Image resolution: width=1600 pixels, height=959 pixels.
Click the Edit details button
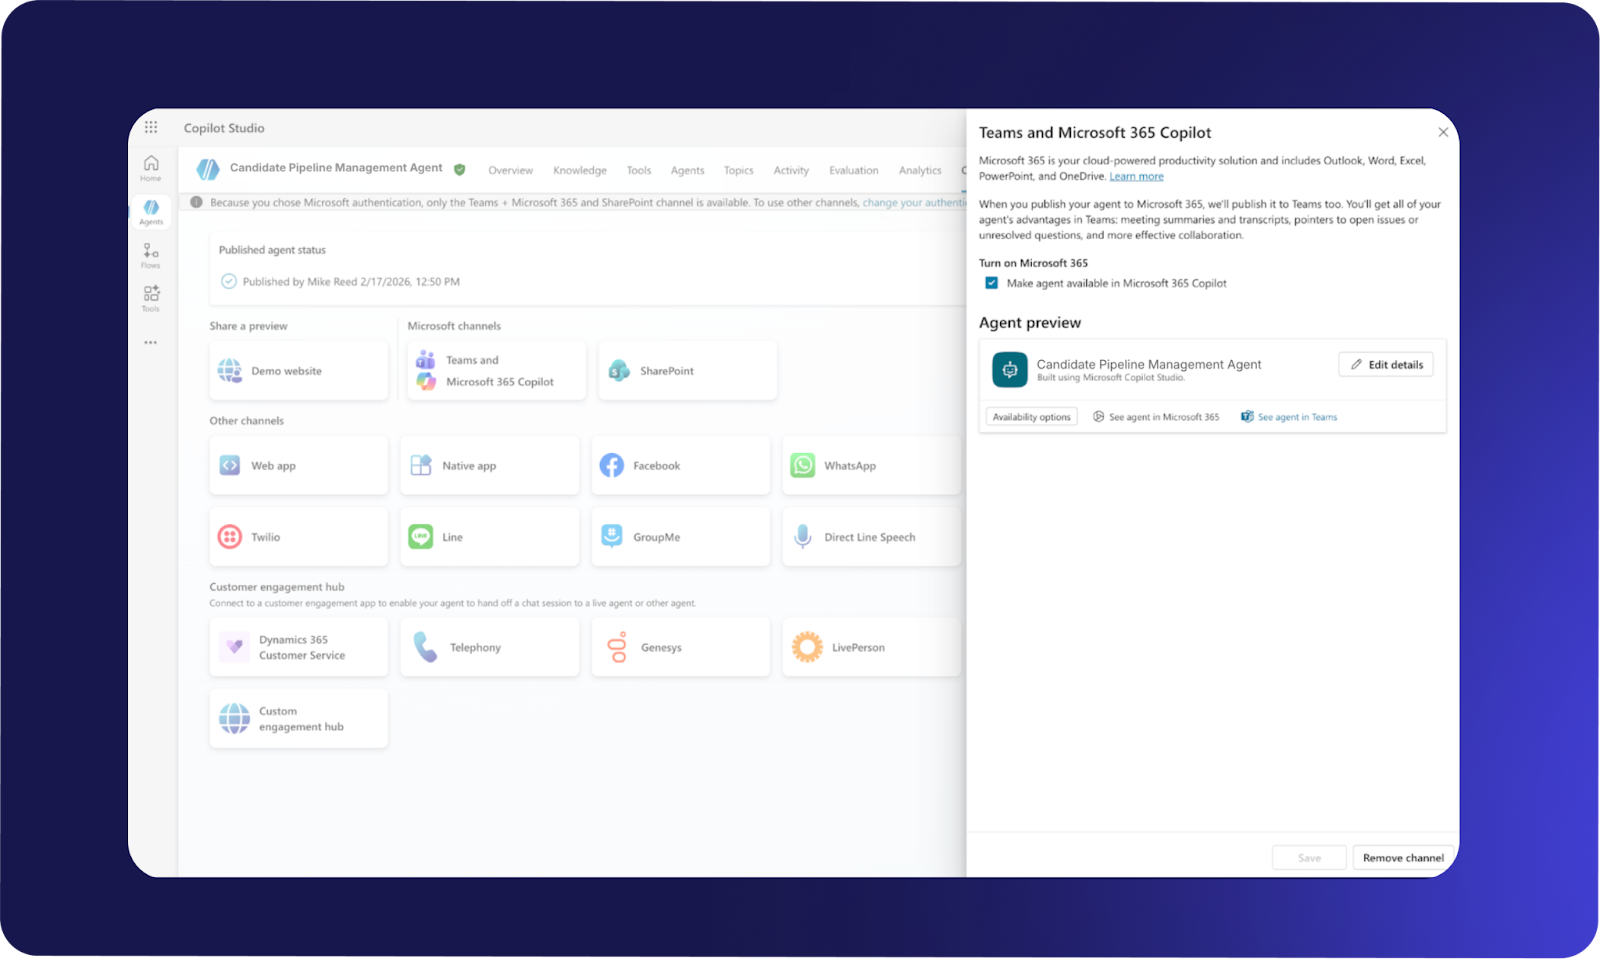1385,365
